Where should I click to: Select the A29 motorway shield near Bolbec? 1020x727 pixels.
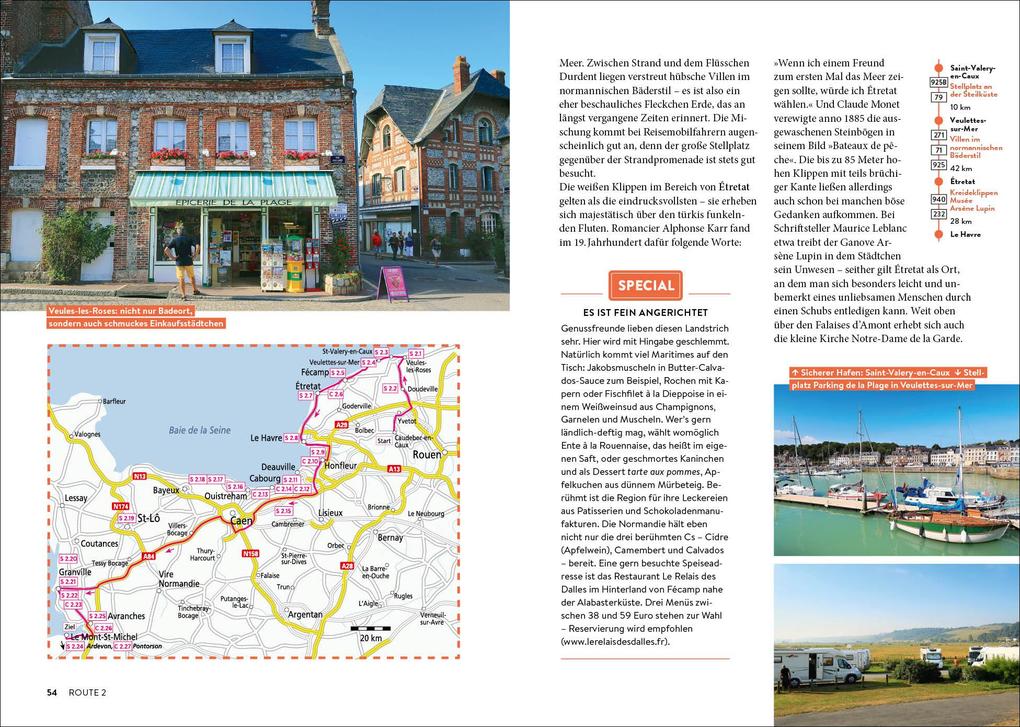tap(342, 425)
